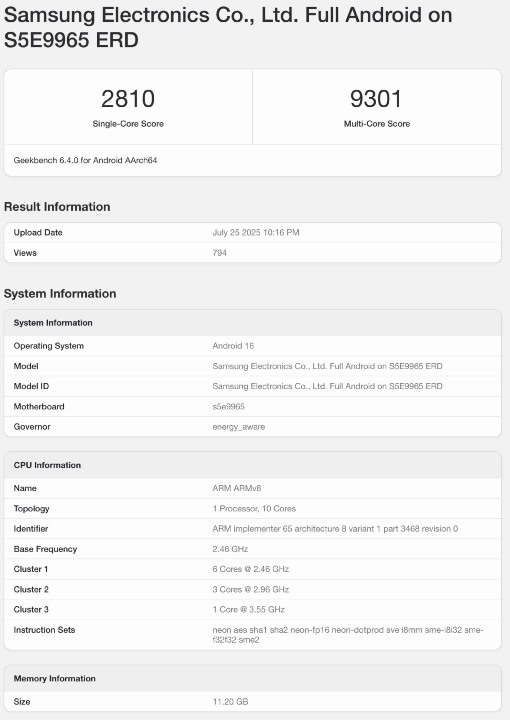Click the Model ID row's Samsung value
Viewport: 510px width, 720px height.
pyautogui.click(x=327, y=386)
